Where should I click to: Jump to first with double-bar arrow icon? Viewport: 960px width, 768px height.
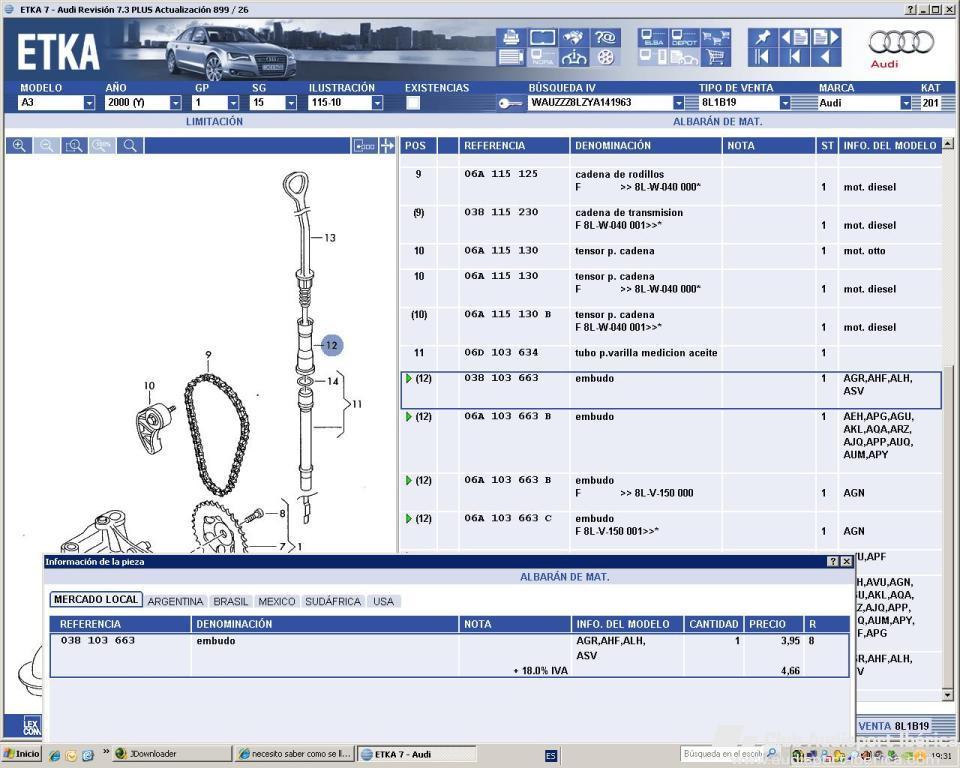click(762, 58)
